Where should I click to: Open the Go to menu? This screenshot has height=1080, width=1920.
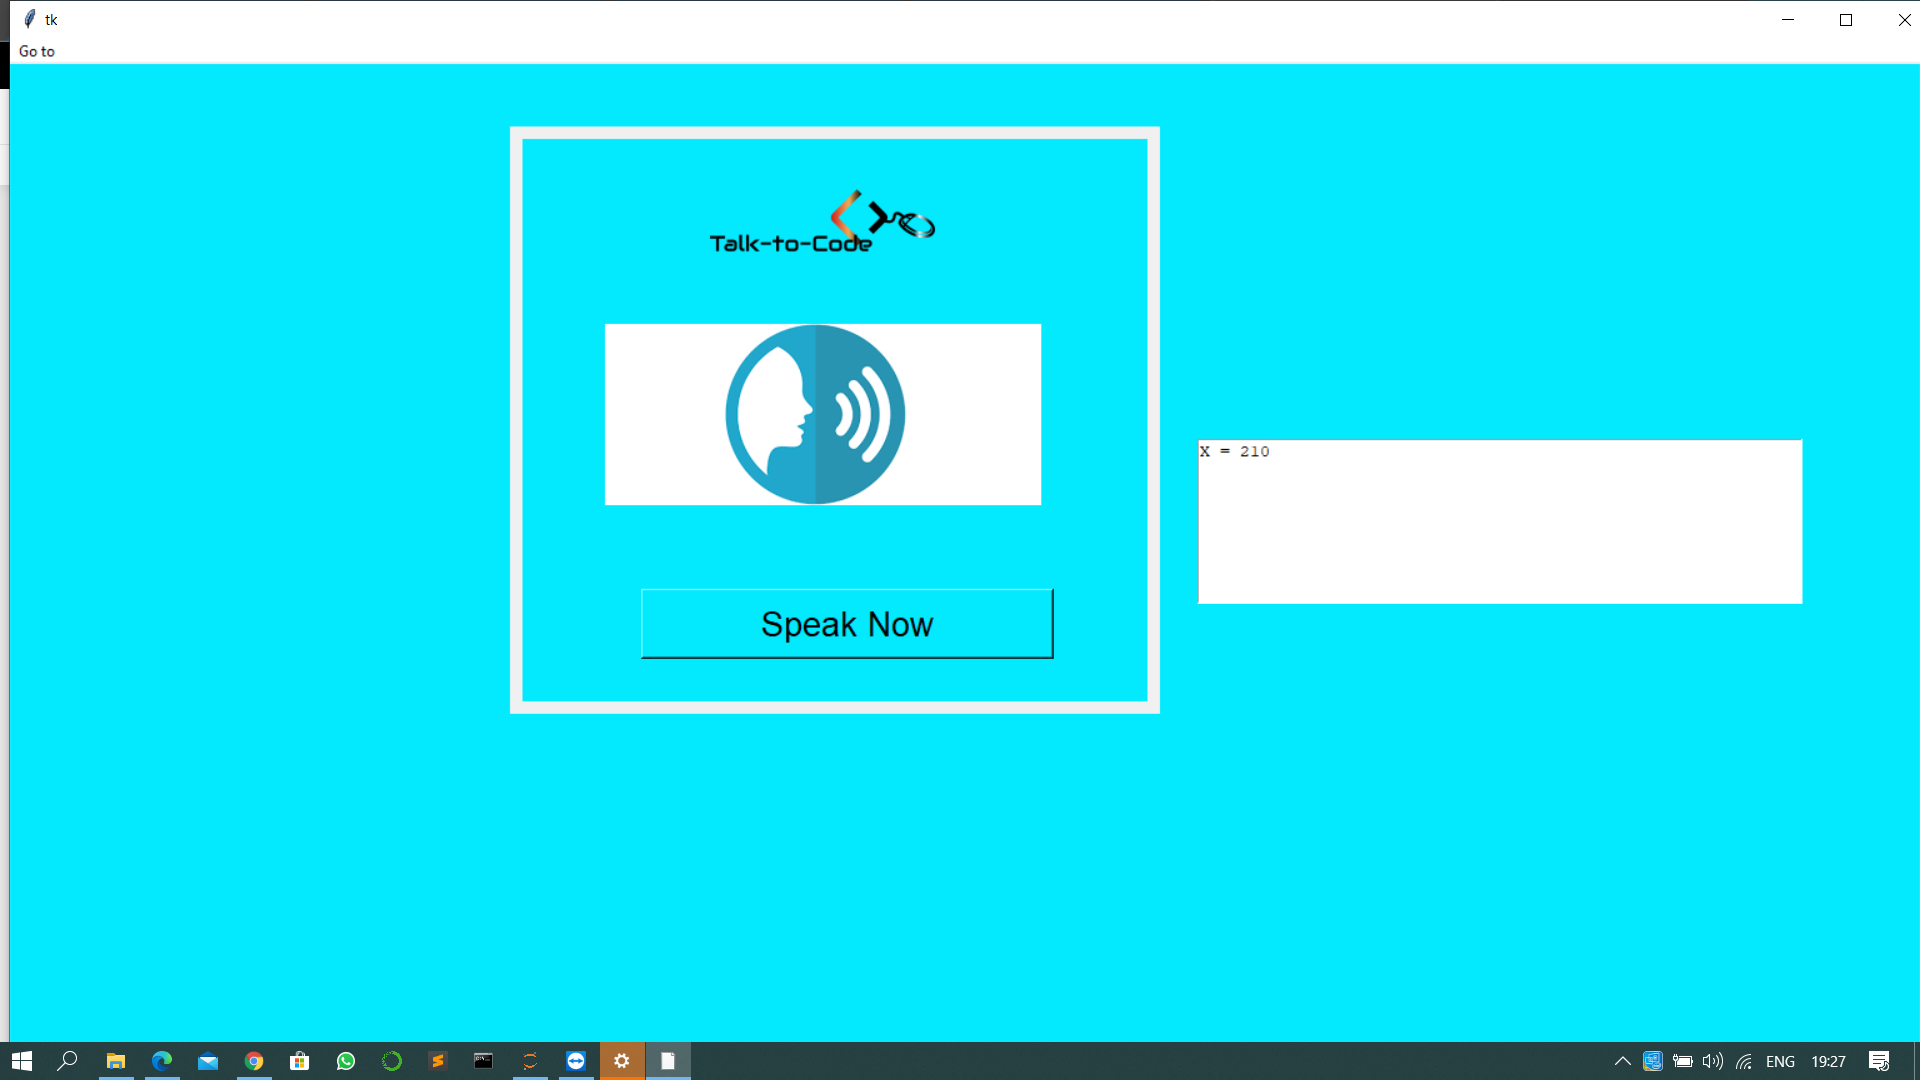tap(37, 51)
